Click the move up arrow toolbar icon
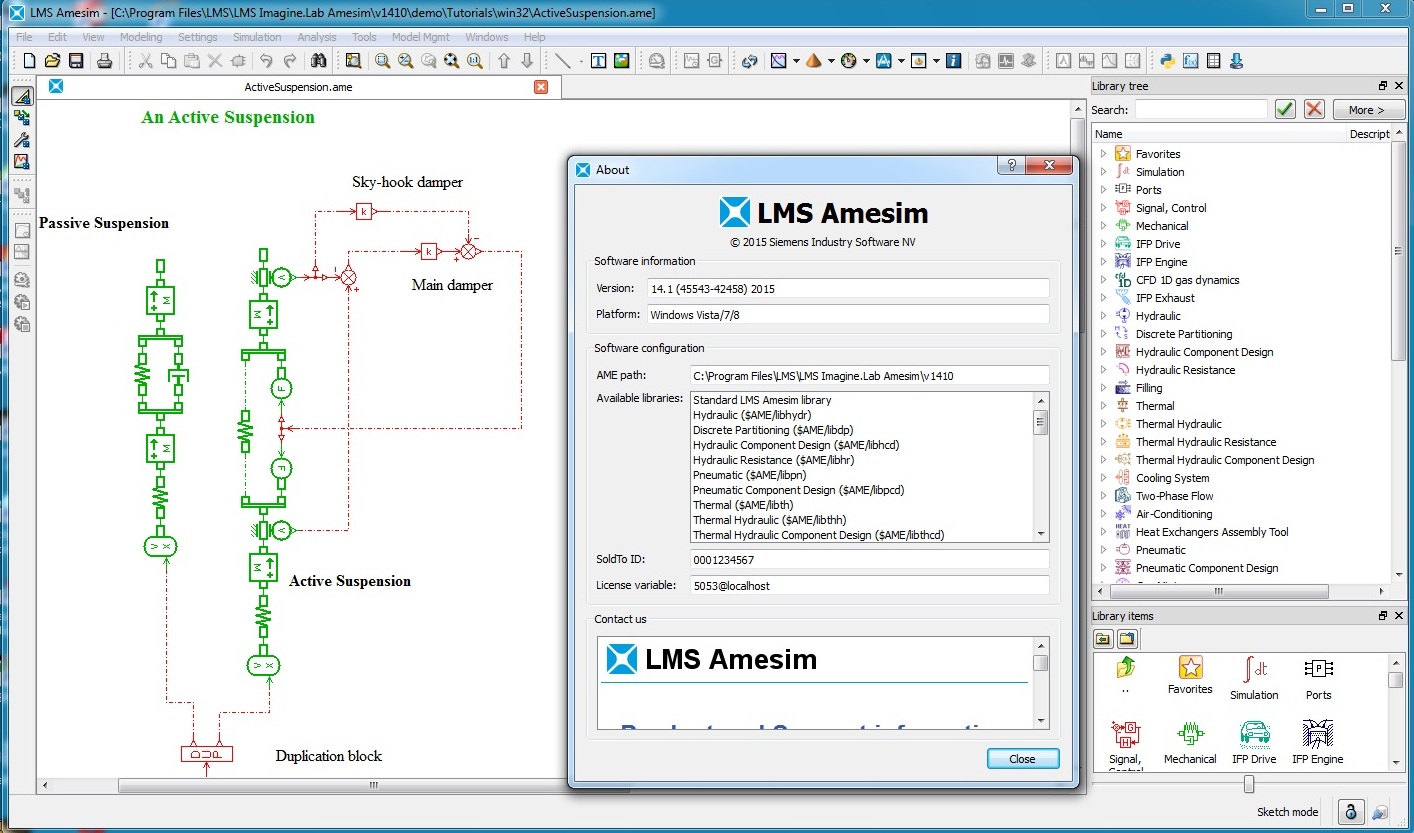 pyautogui.click(x=504, y=61)
